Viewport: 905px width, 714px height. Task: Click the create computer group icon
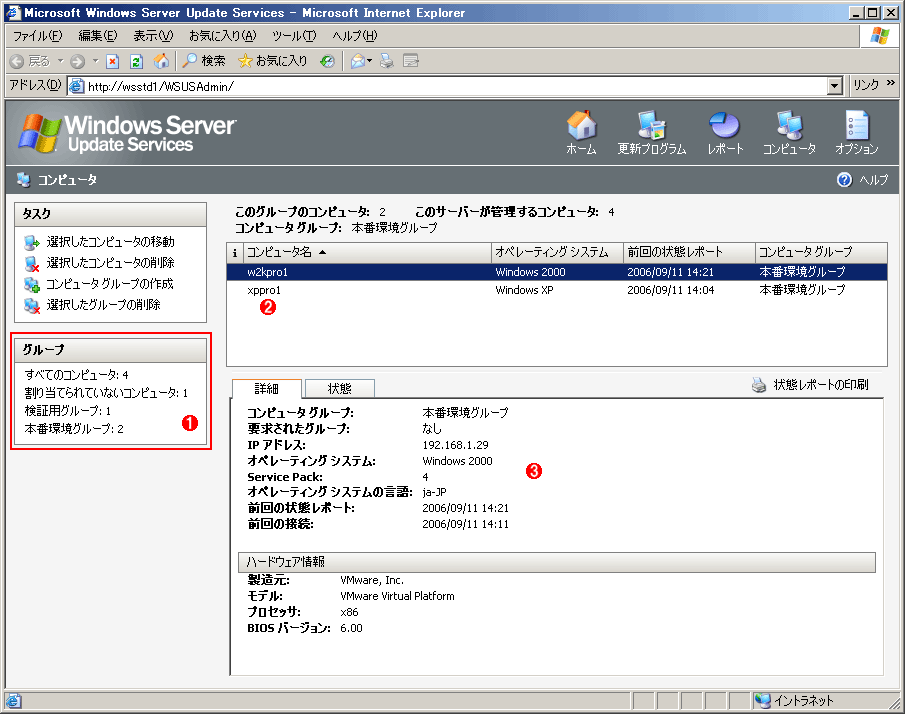point(32,285)
